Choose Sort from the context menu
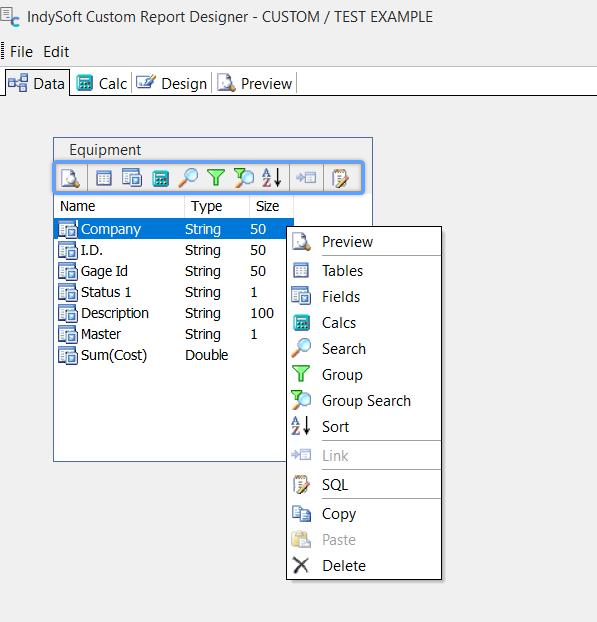This screenshot has width=597, height=622. click(x=364, y=427)
